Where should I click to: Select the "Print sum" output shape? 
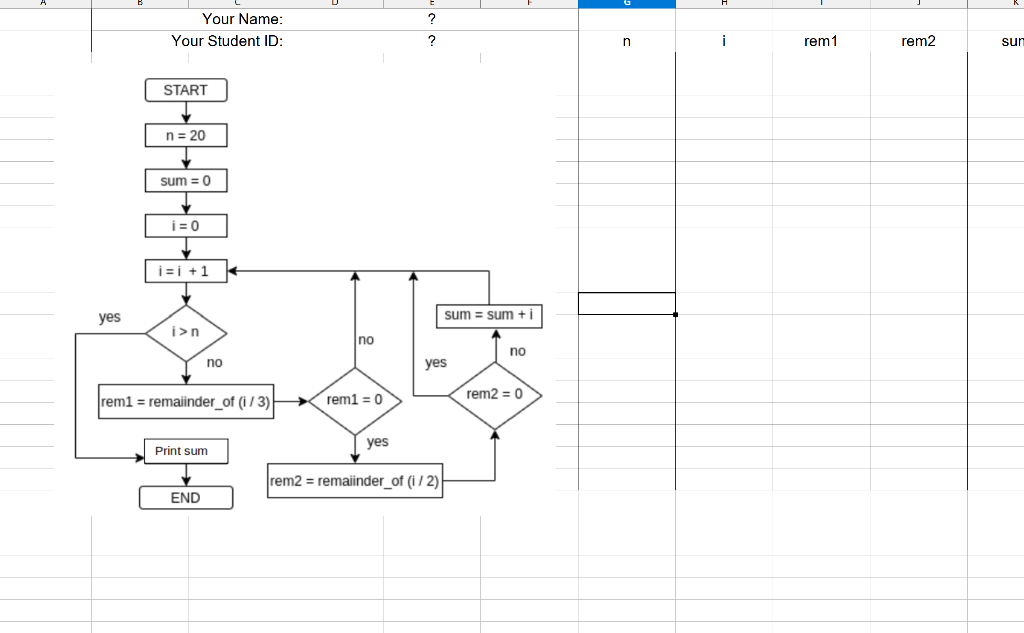(x=185, y=451)
